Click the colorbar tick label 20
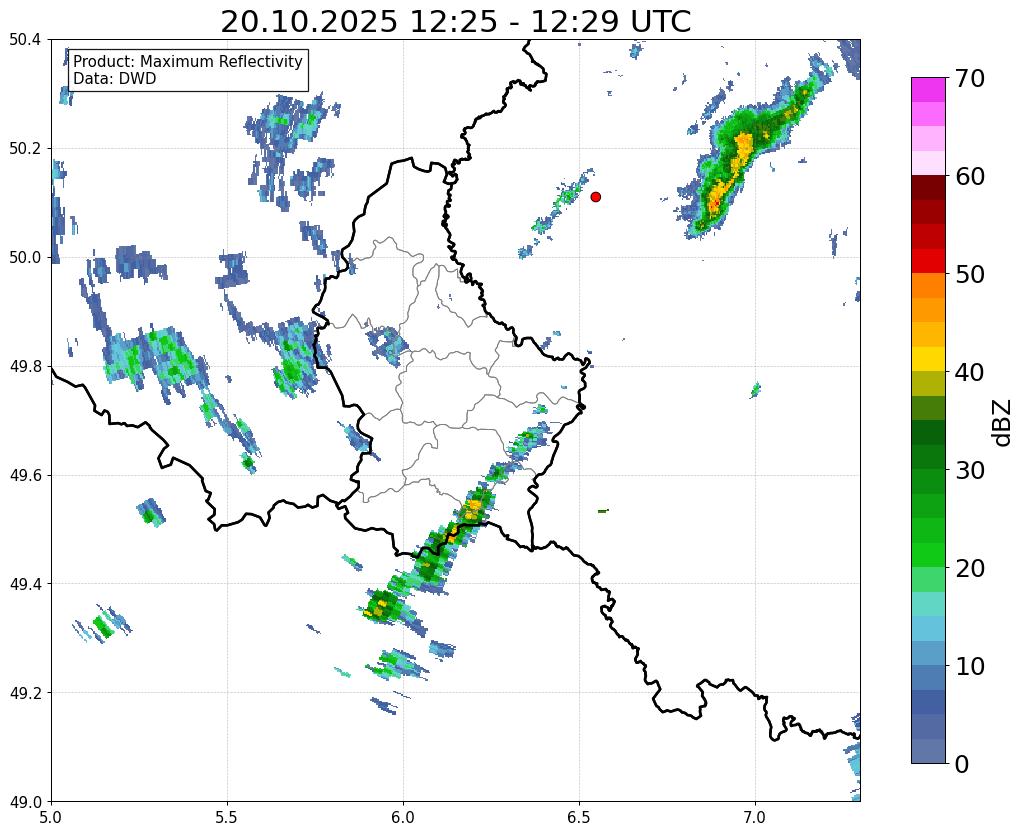This screenshot has height=834, width=1023. pyautogui.click(x=969, y=568)
